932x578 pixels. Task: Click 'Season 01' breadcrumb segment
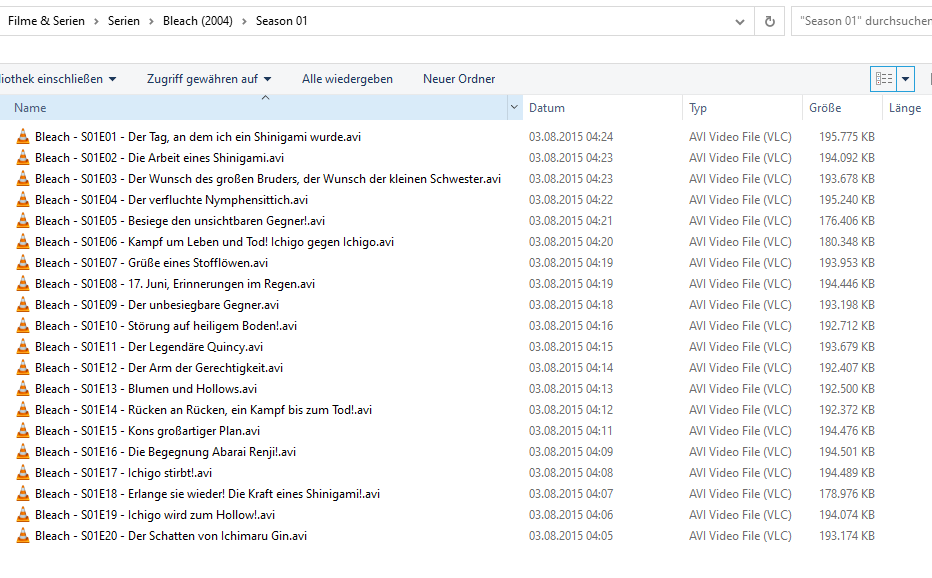(x=282, y=21)
